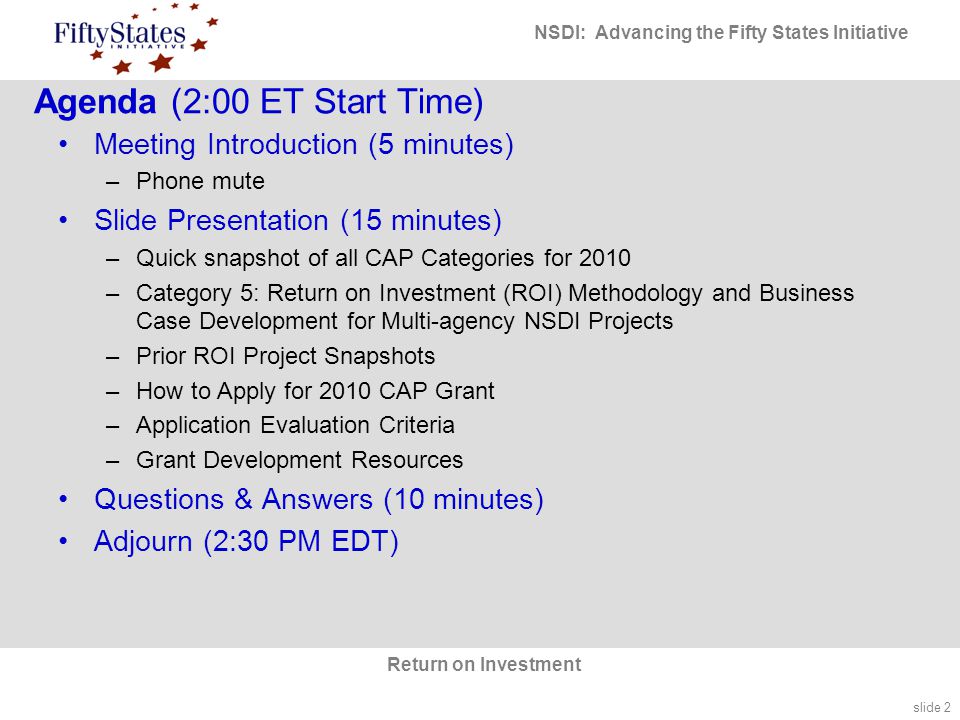Click Meeting Introduction bullet item
Image resolution: width=960 pixels, height=720 pixels.
304,145
